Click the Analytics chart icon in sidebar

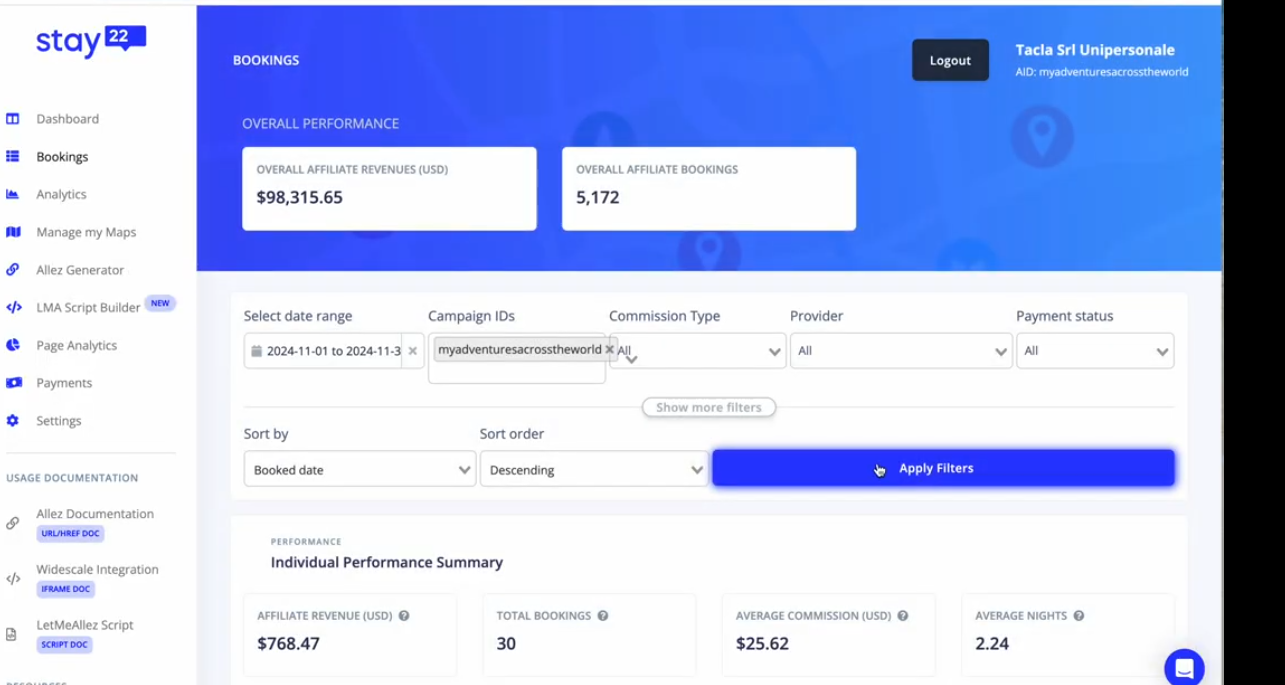point(13,194)
